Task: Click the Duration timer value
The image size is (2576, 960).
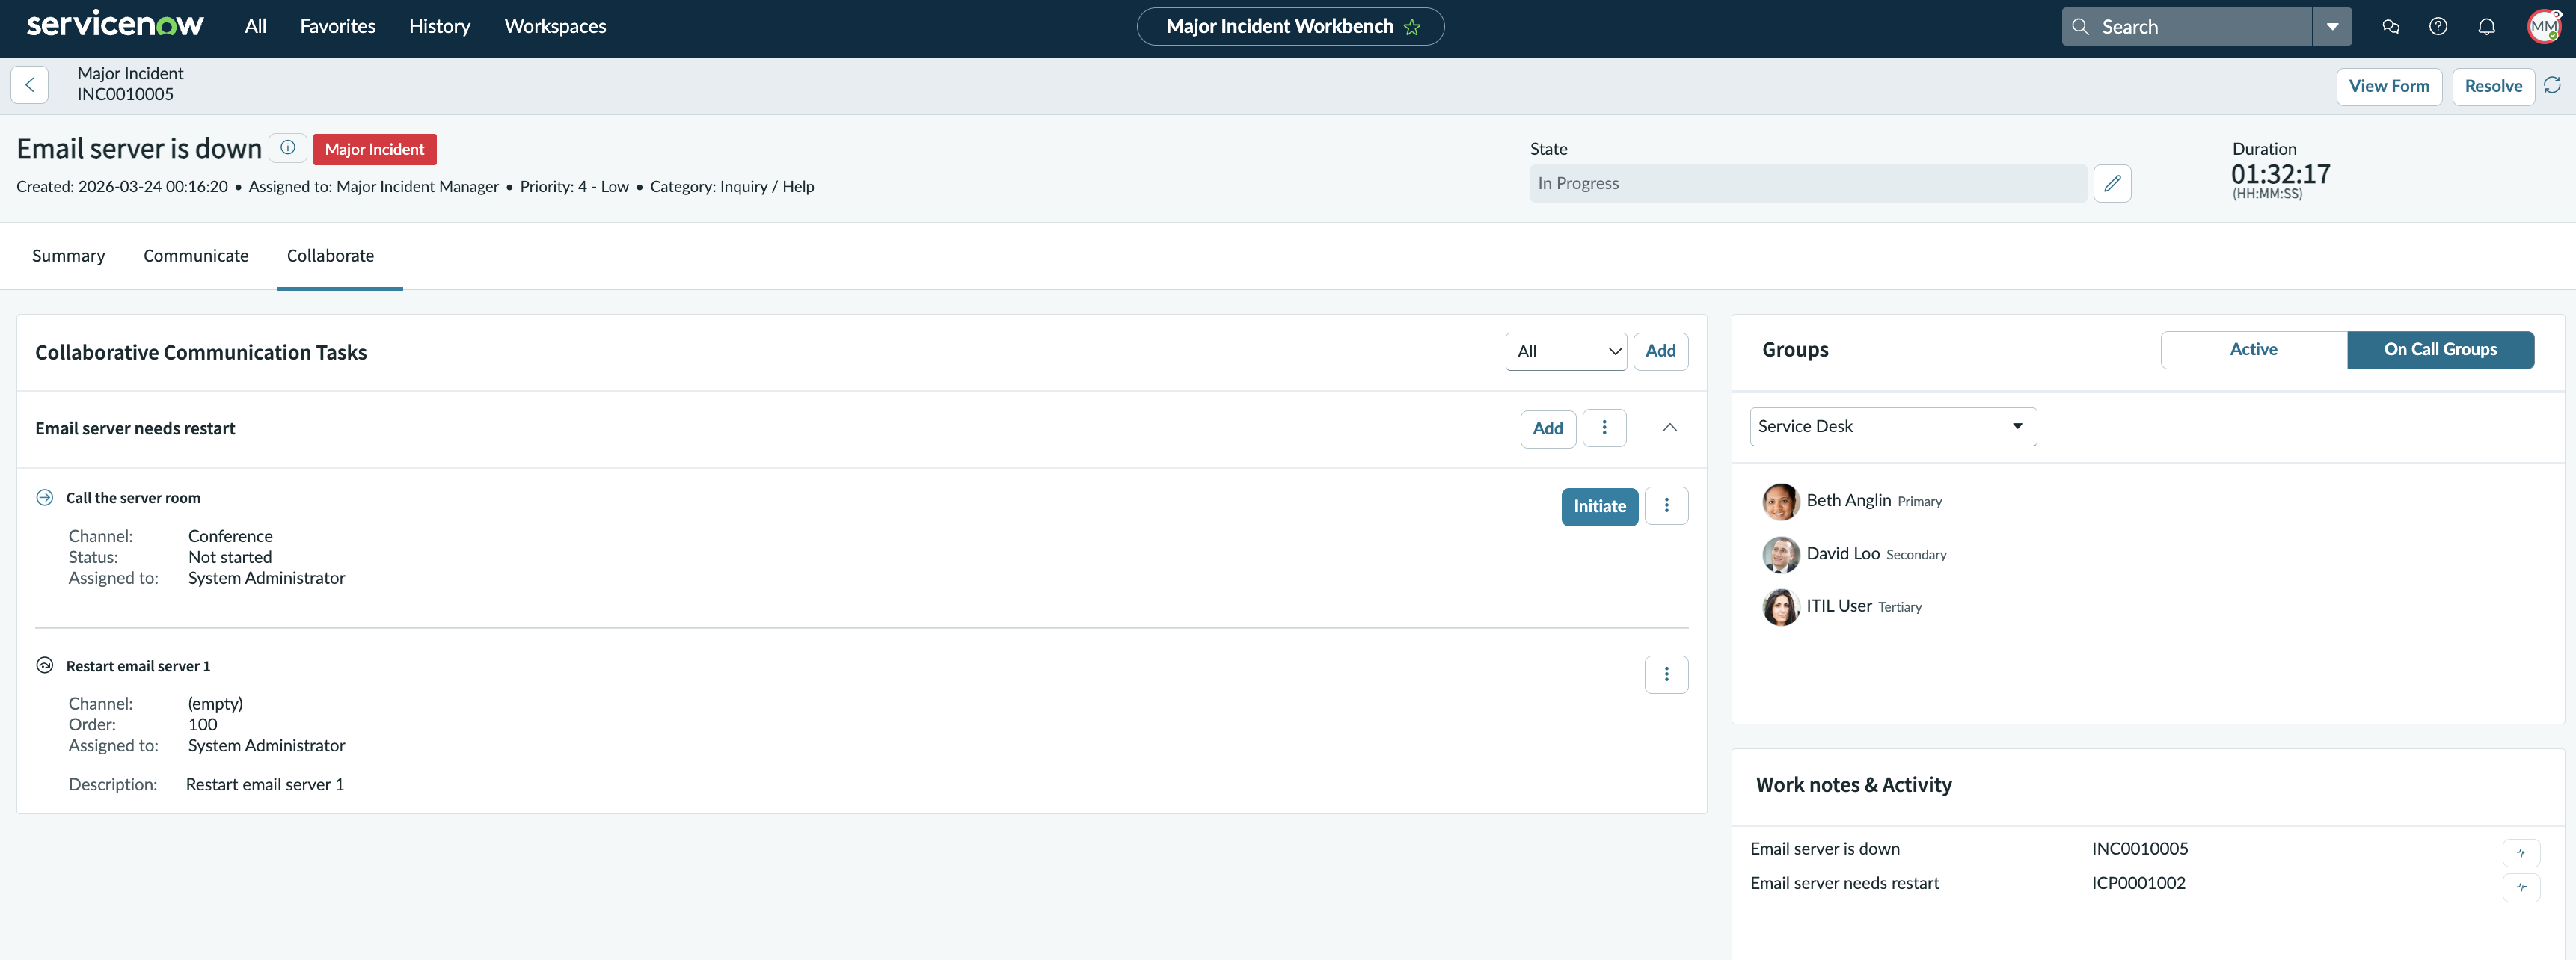Action: 2280,174
